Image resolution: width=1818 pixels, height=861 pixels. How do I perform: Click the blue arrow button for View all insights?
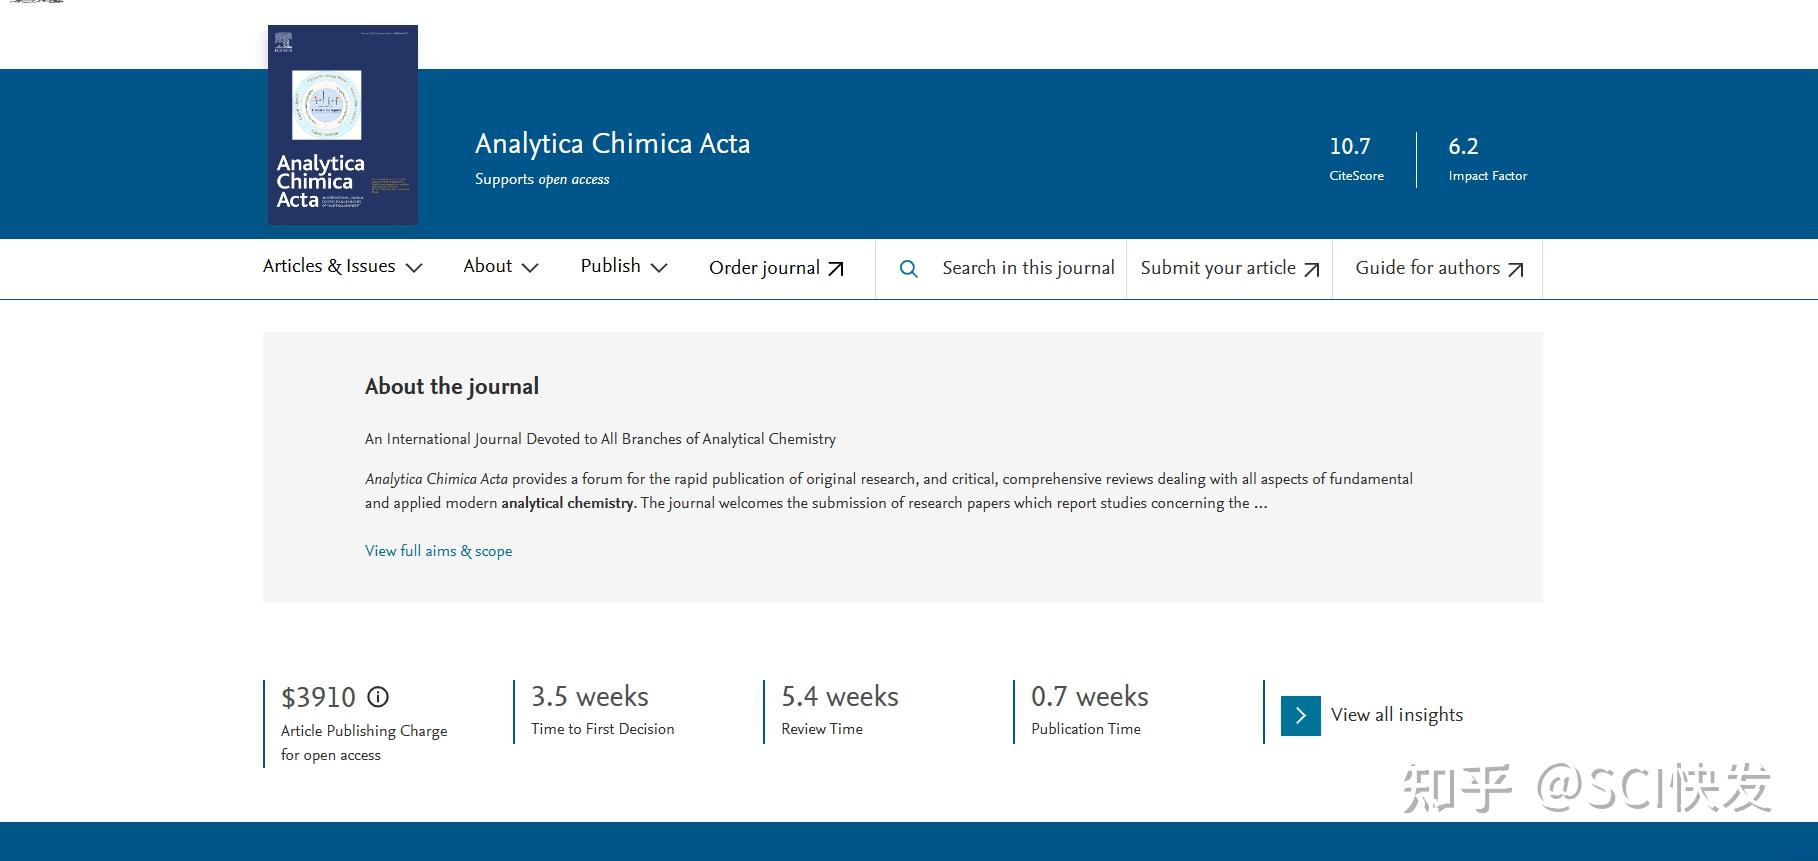tap(1301, 715)
